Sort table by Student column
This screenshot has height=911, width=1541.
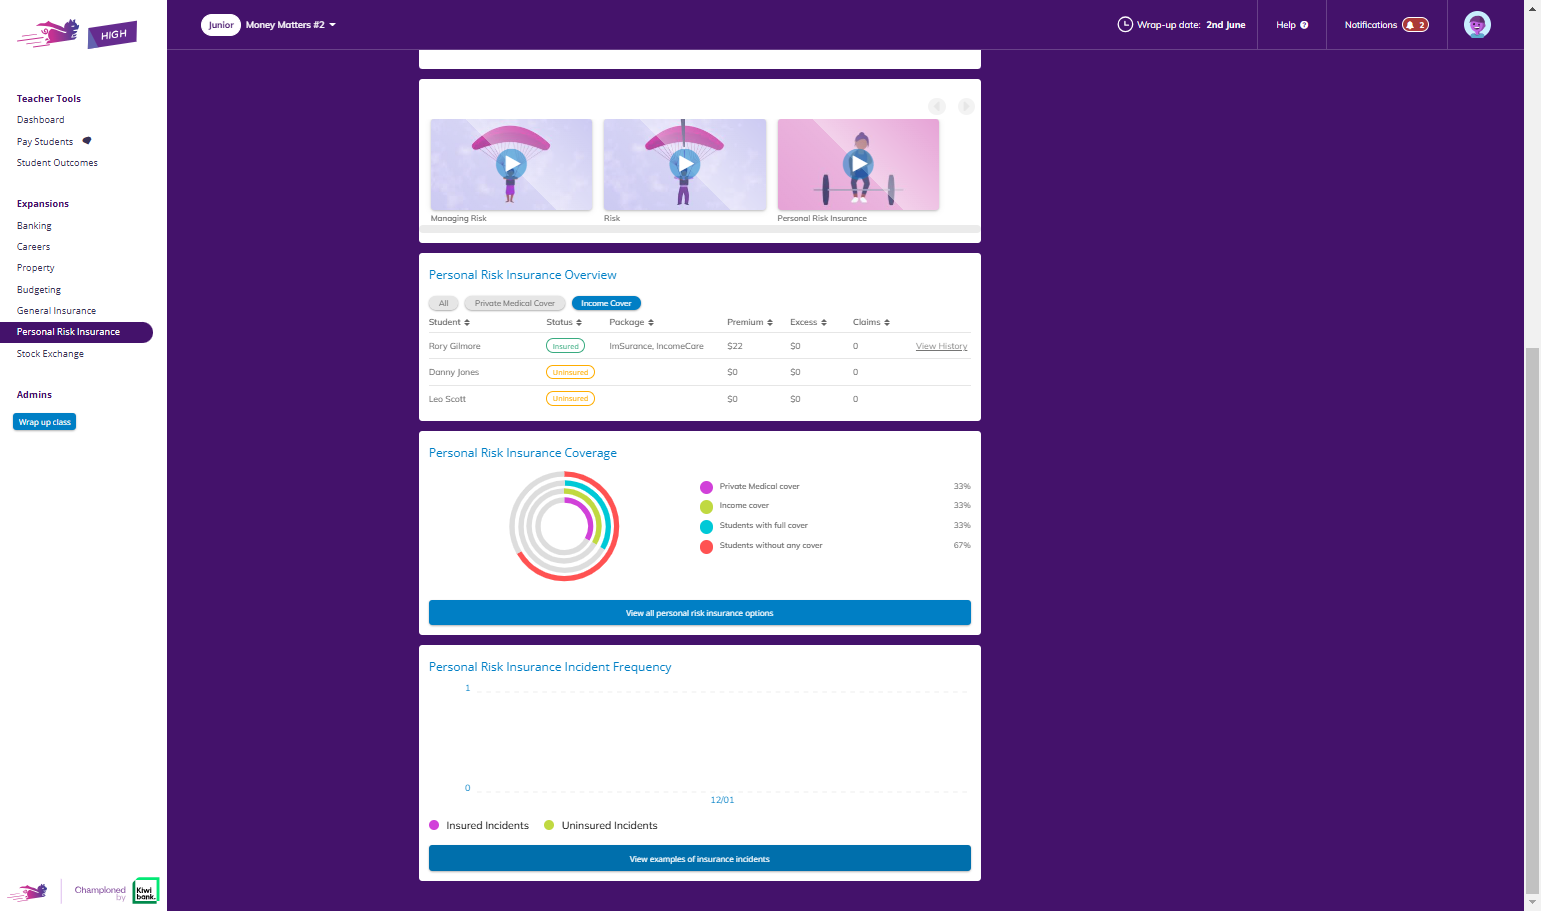449,322
